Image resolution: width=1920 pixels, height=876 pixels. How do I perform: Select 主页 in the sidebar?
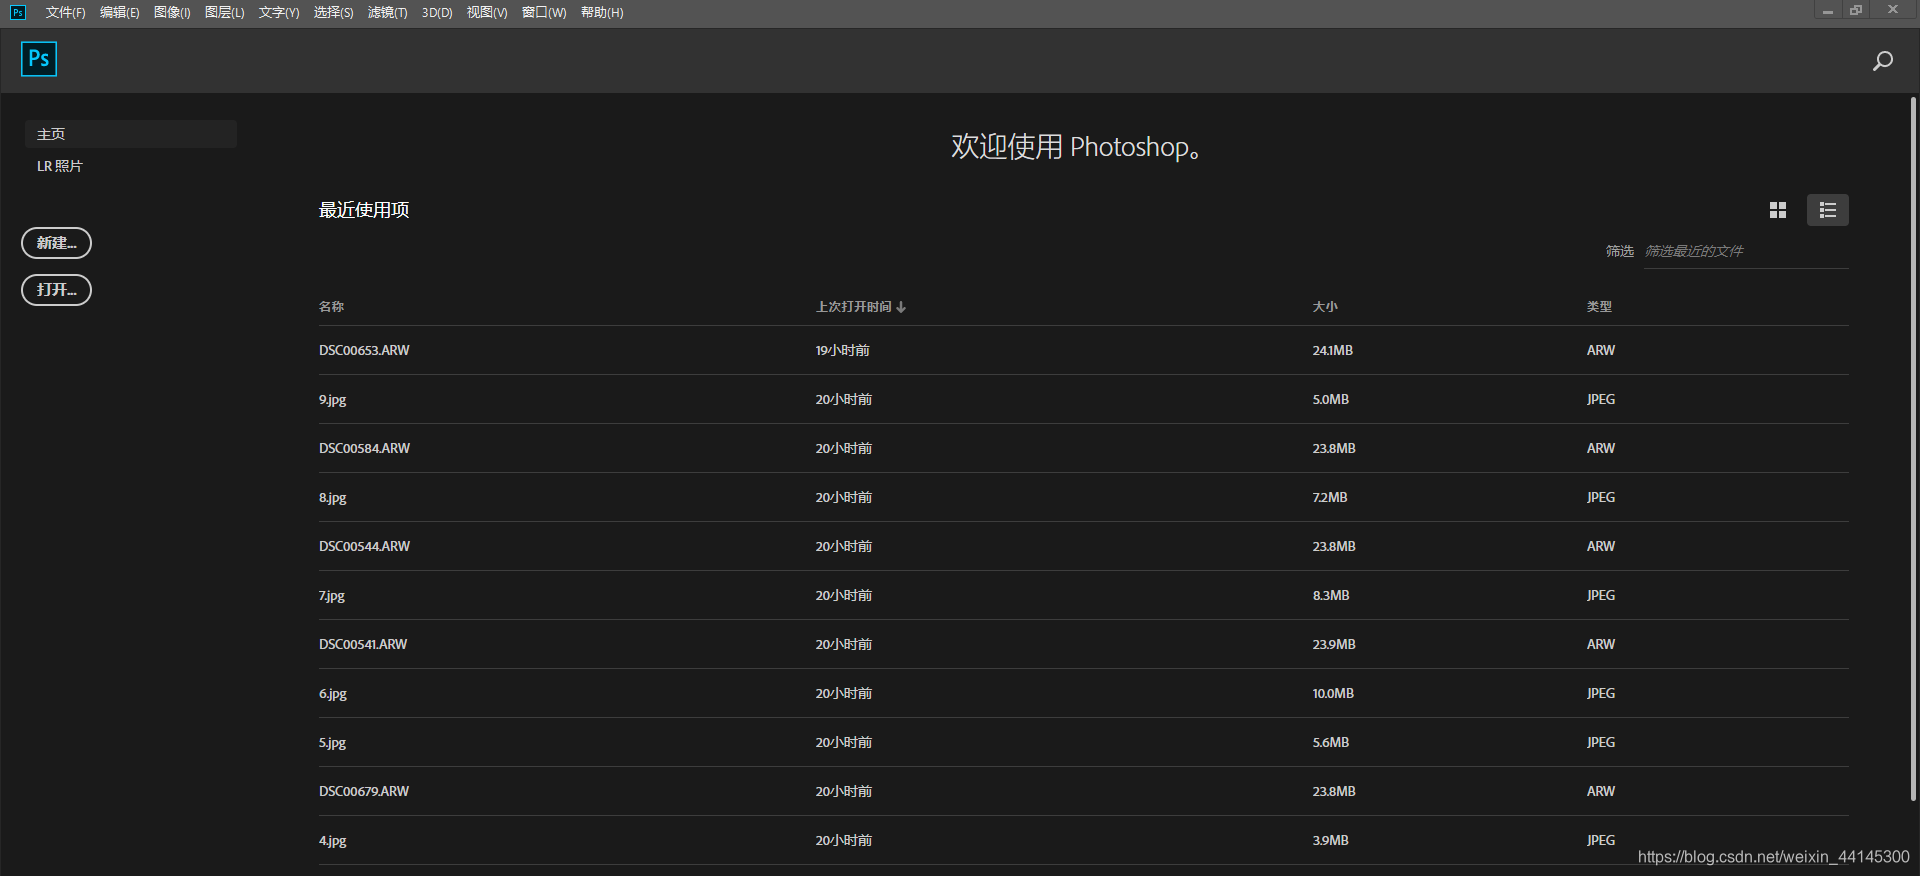(130, 134)
